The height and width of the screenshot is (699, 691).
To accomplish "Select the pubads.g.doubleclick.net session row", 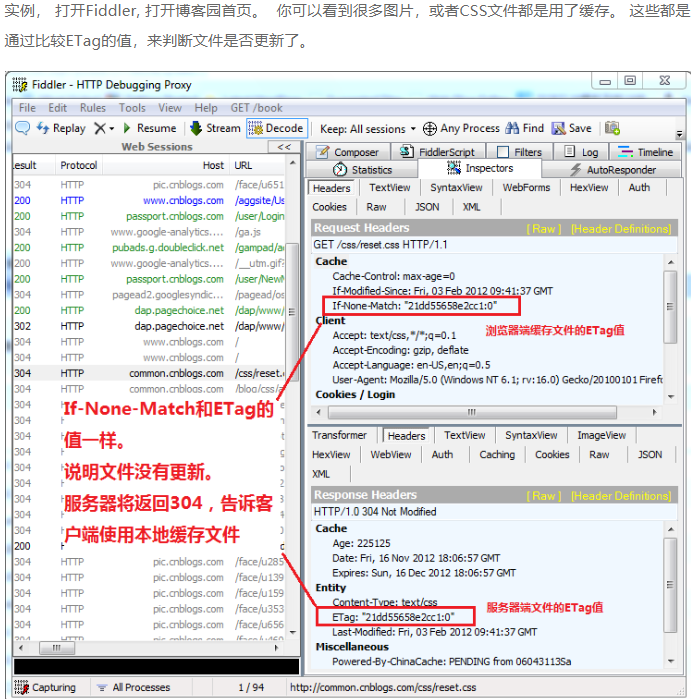I will click(149, 247).
